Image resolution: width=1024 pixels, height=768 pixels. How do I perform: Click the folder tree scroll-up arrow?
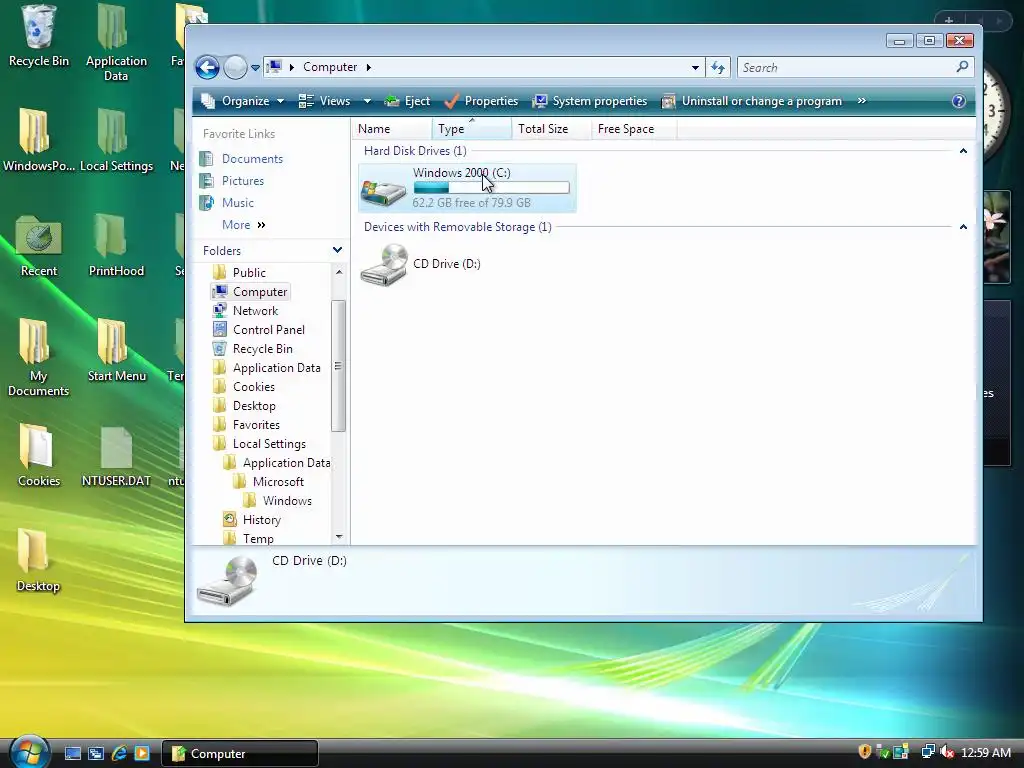(338, 272)
